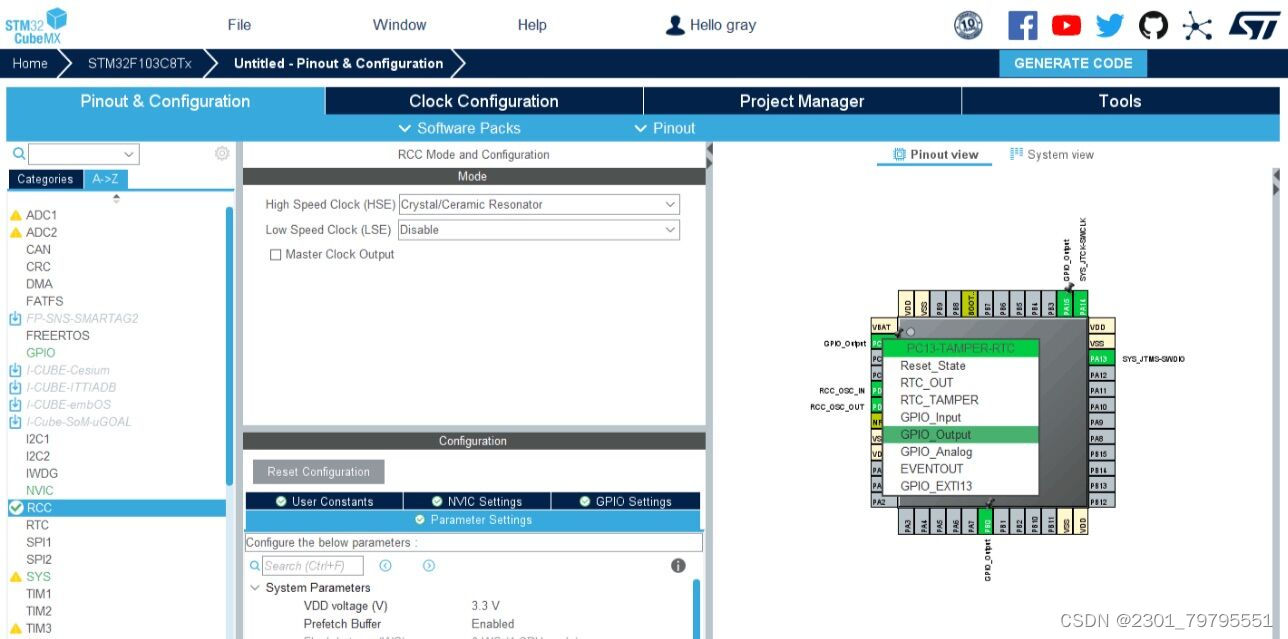
Task: Switch to the Clock Configuration tab
Action: 484,101
